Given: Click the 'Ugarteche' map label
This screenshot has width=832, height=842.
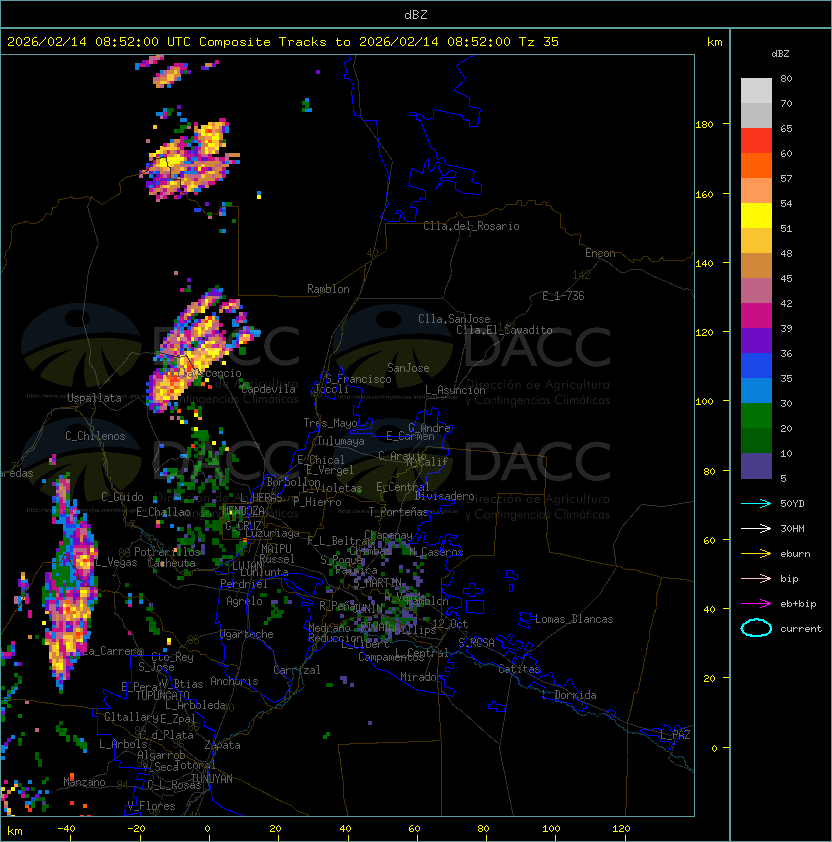Looking at the screenshot, I should click(247, 634).
